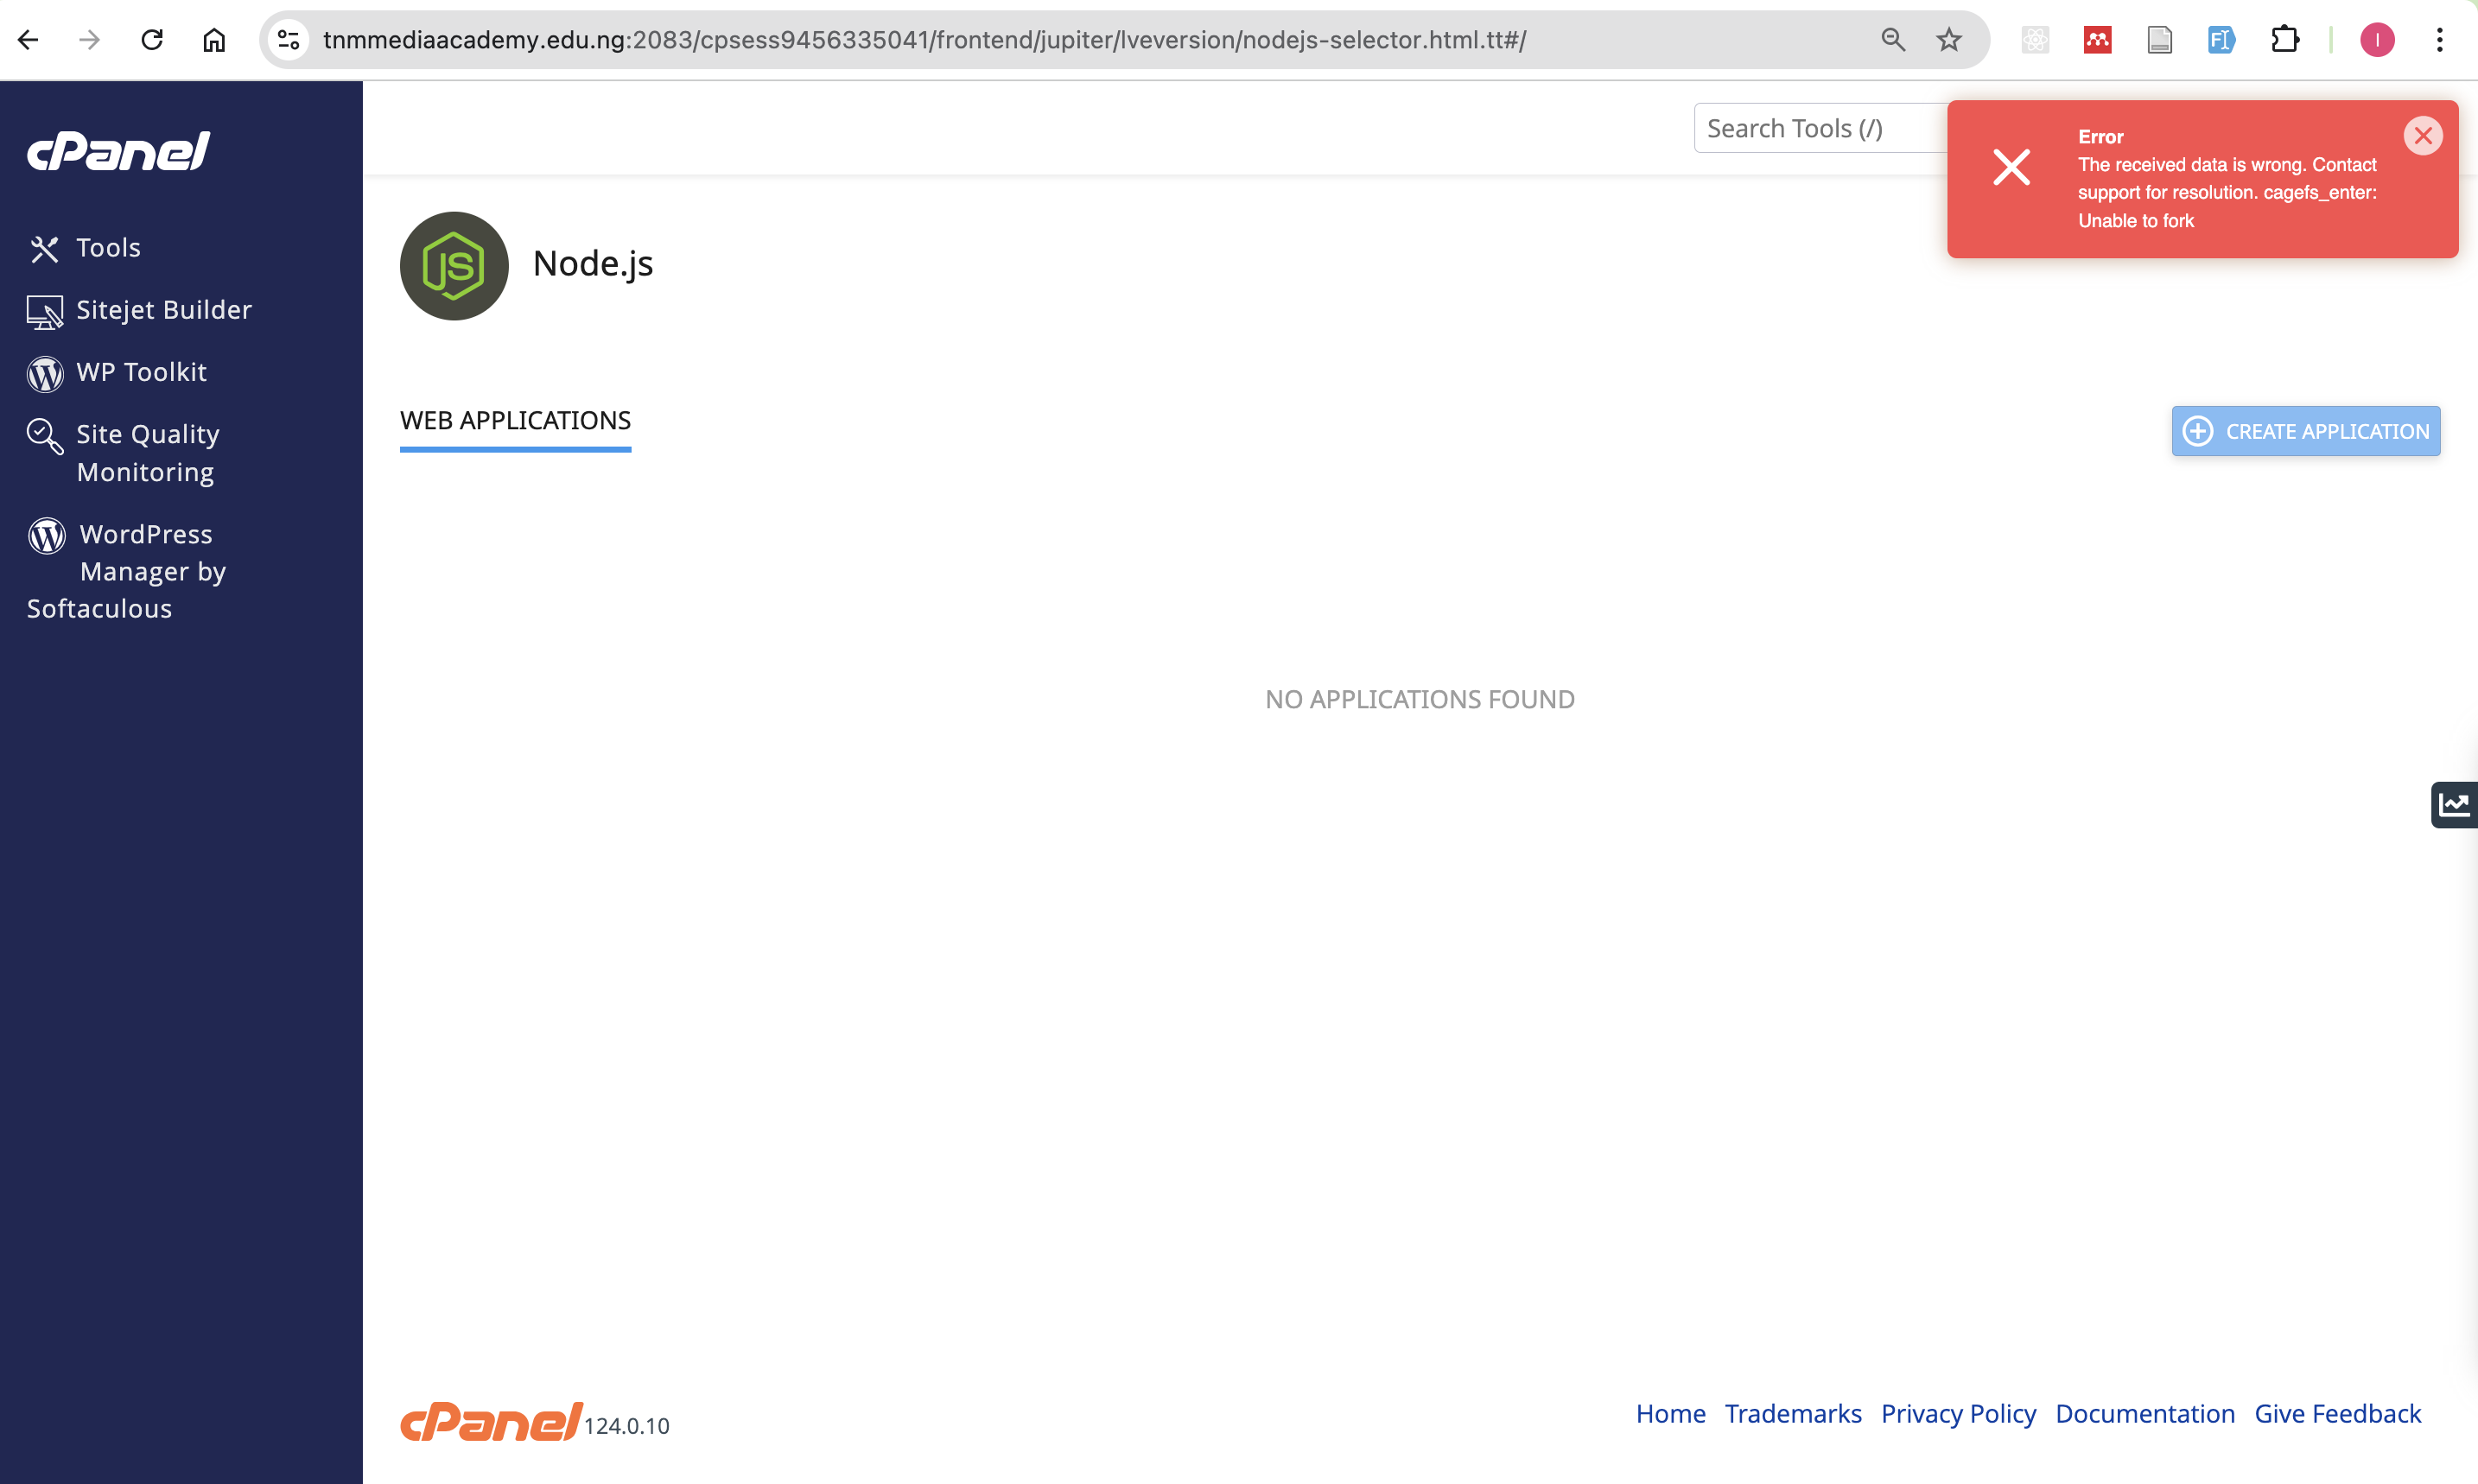Click the Create Application button
This screenshot has width=2478, height=1484.
click(x=2305, y=431)
